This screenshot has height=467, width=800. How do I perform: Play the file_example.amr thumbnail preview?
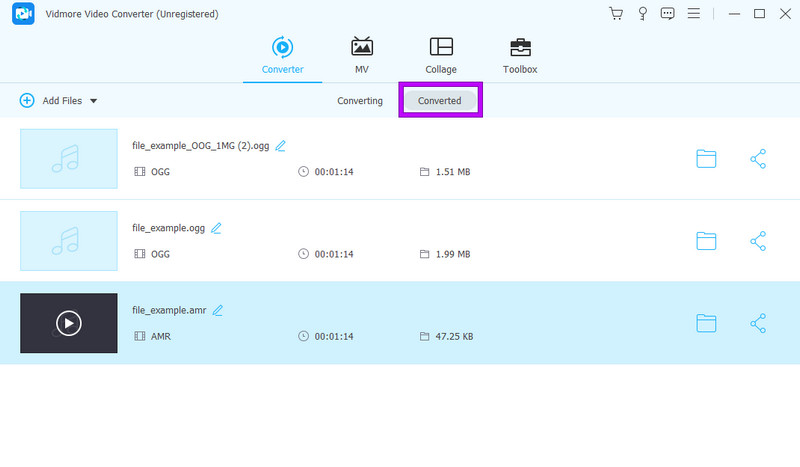pos(68,323)
